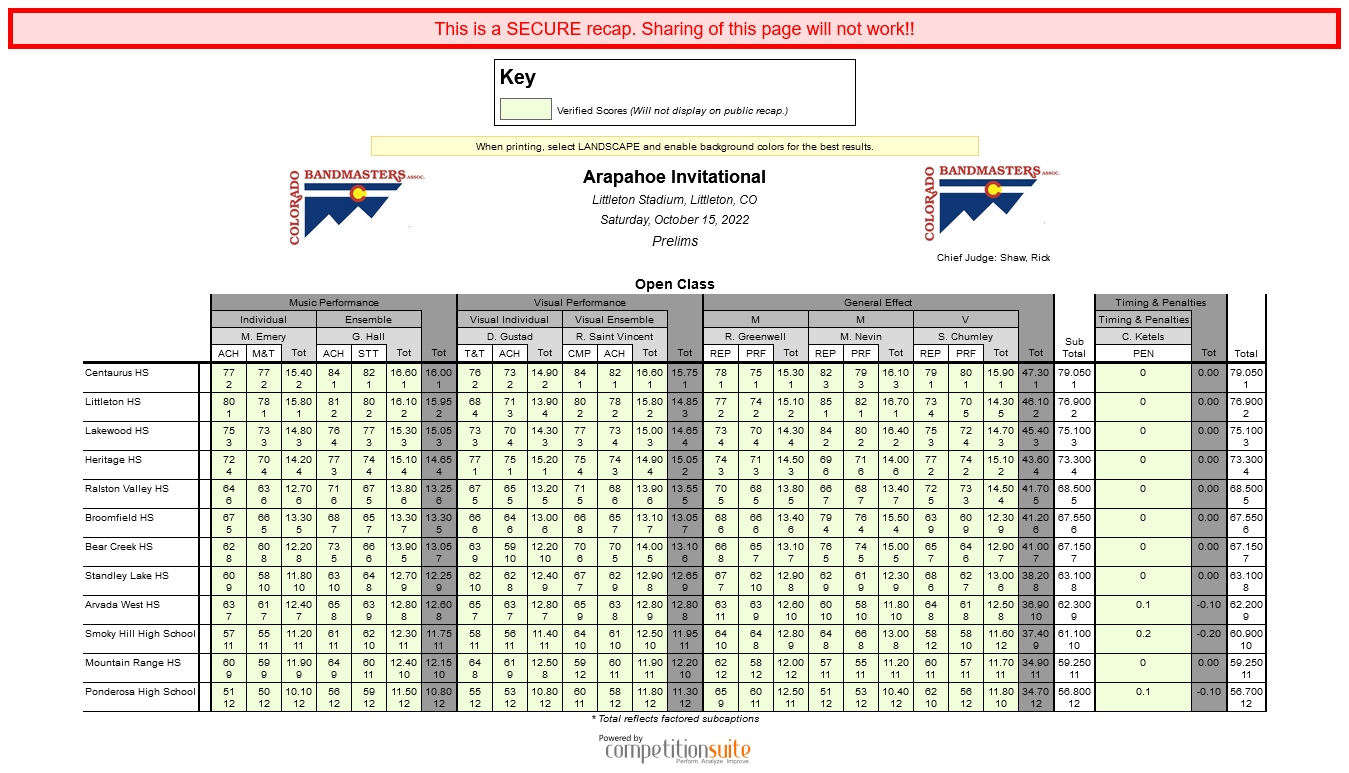Viewport: 1349px width, 773px height.
Task: Select the Bear Creek HS row name
Action: coord(119,547)
